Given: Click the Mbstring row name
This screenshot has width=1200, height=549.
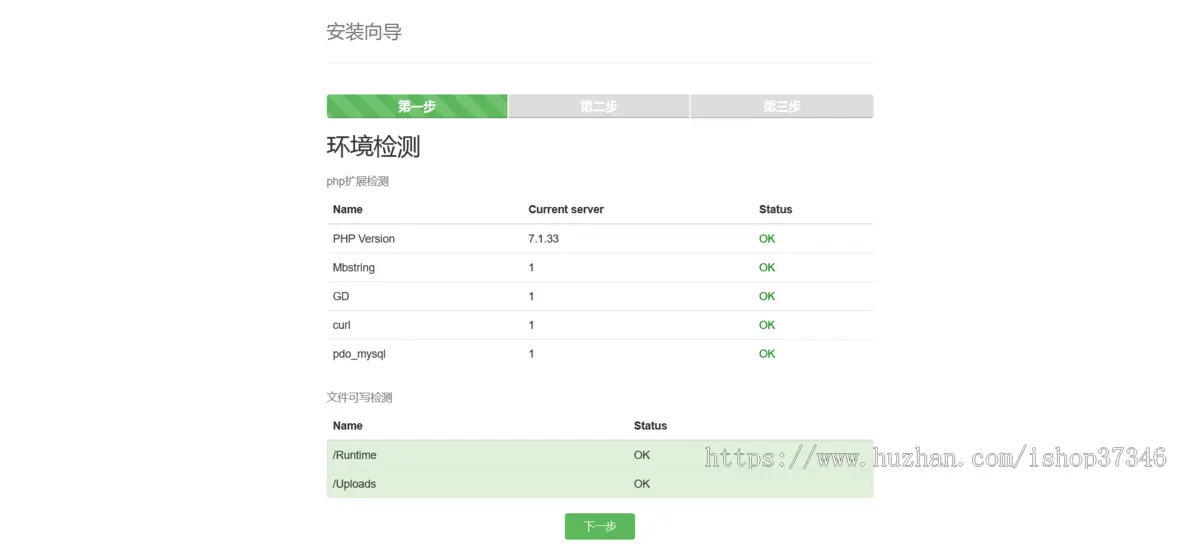Looking at the screenshot, I should point(354,267).
